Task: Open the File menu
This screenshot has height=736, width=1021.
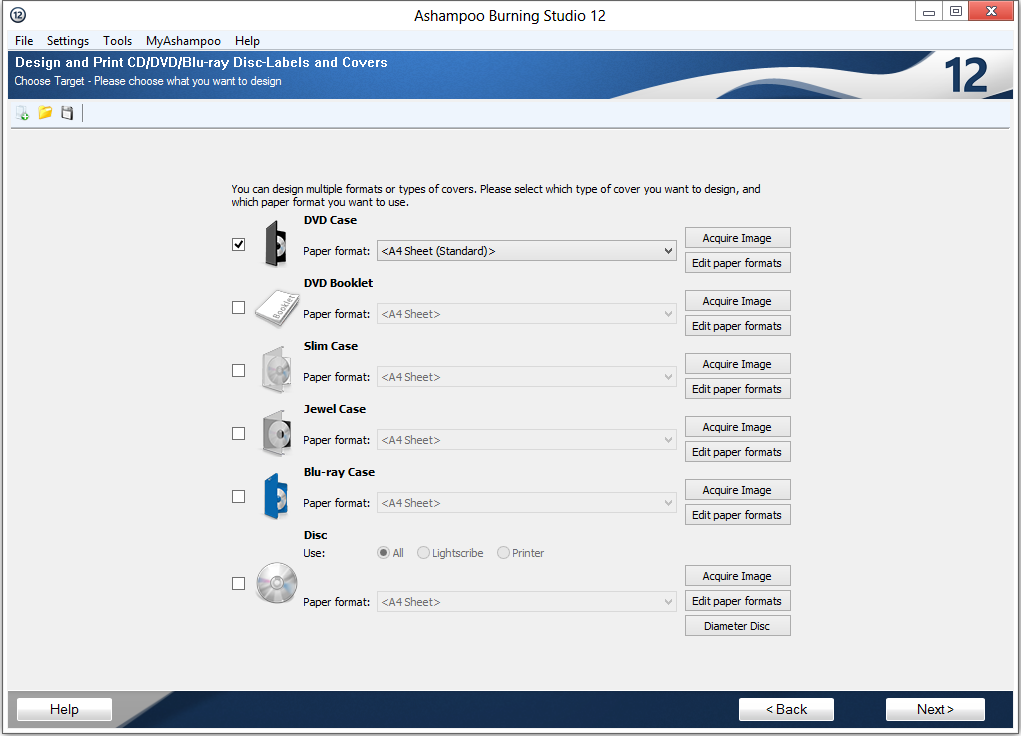Action: [24, 40]
